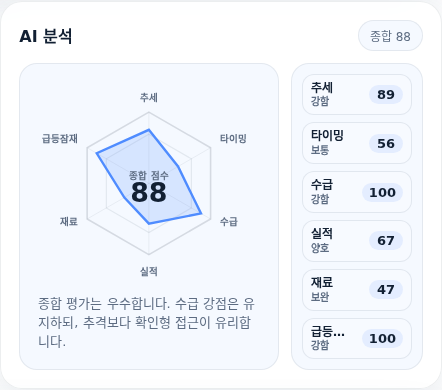
Task: Open the 타이밍 score card
Action: point(357,143)
